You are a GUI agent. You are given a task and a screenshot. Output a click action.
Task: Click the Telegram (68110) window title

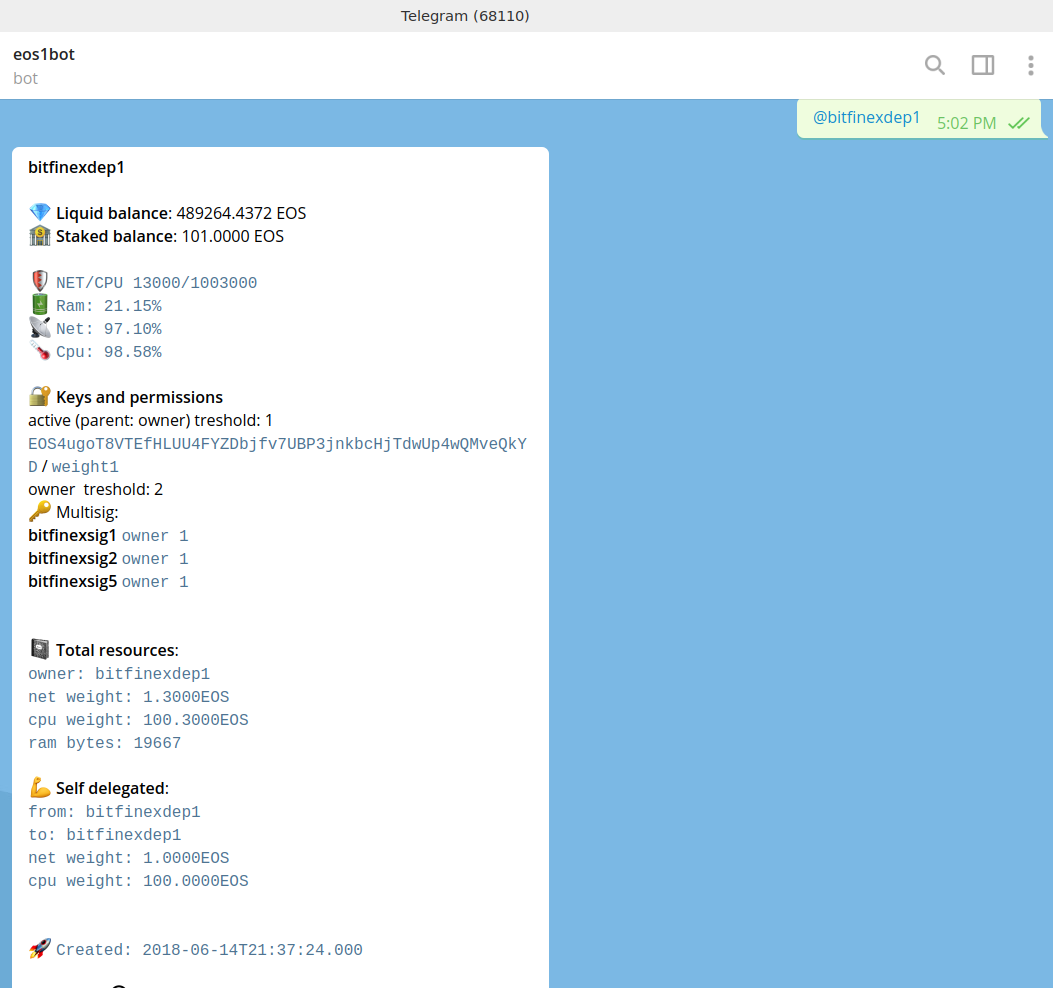click(465, 15)
